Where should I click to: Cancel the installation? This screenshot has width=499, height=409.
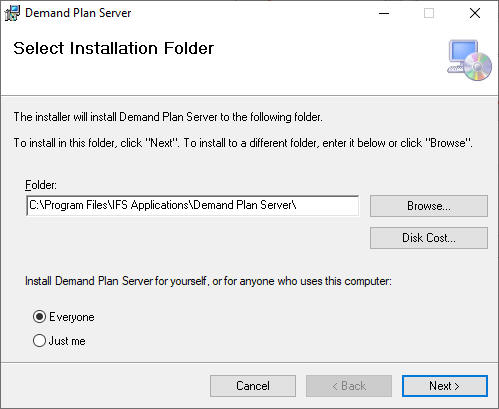253,386
